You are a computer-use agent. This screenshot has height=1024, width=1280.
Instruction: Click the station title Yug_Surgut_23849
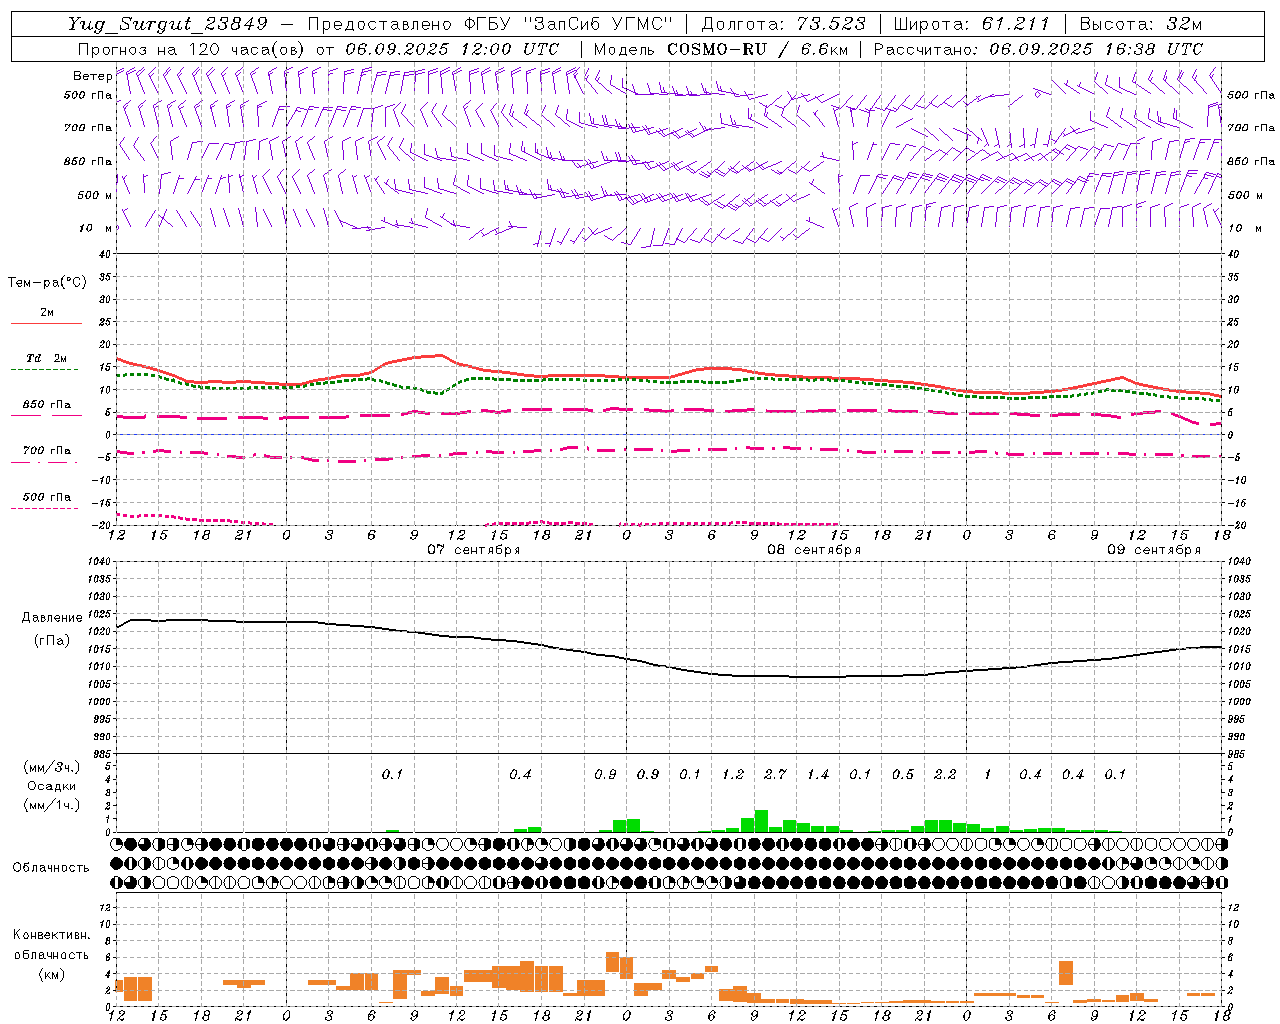(x=168, y=24)
